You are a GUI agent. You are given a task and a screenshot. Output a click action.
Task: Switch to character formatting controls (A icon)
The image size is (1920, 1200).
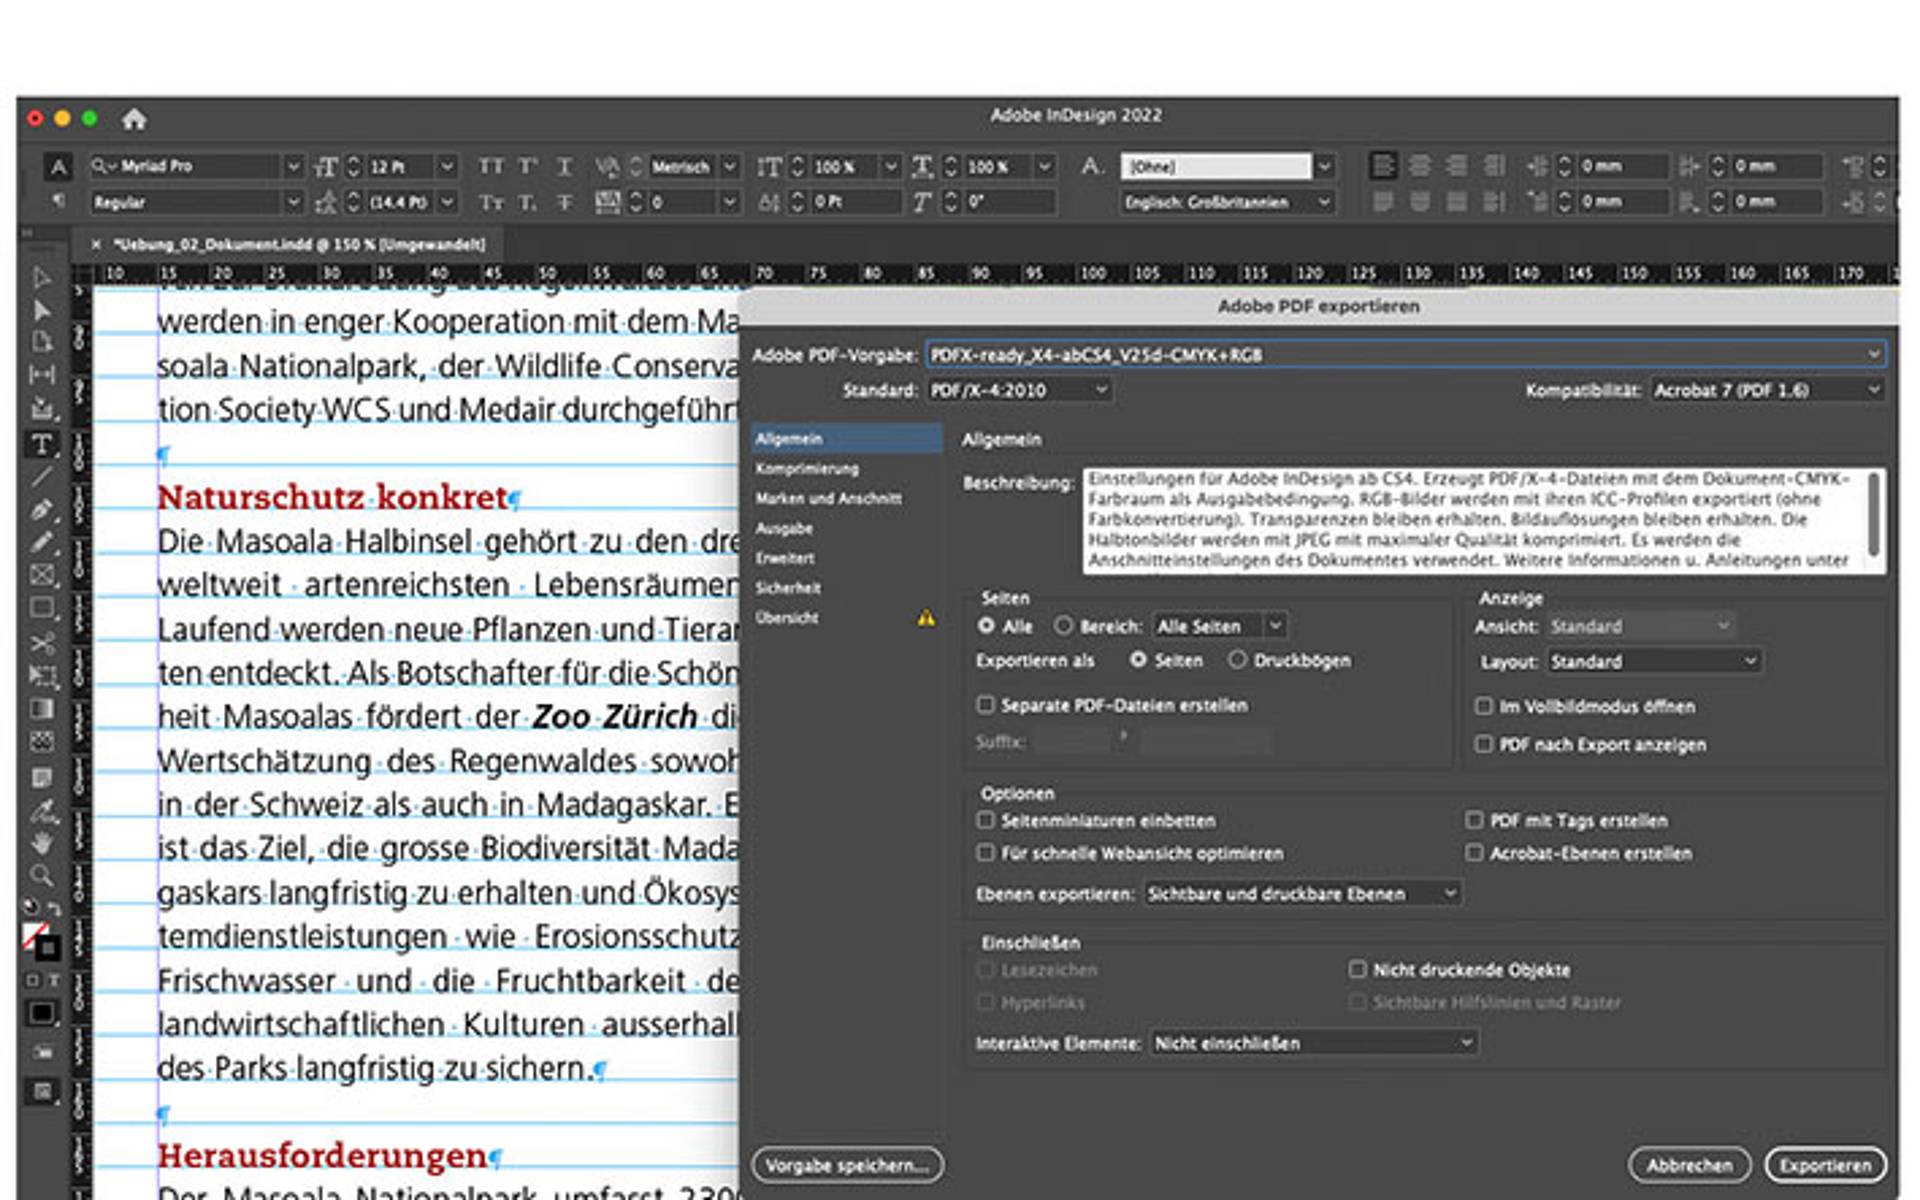(x=59, y=167)
